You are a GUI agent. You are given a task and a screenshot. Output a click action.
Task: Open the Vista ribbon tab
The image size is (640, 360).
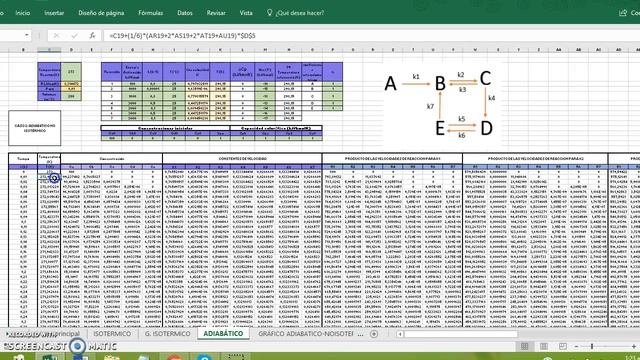tap(246, 13)
